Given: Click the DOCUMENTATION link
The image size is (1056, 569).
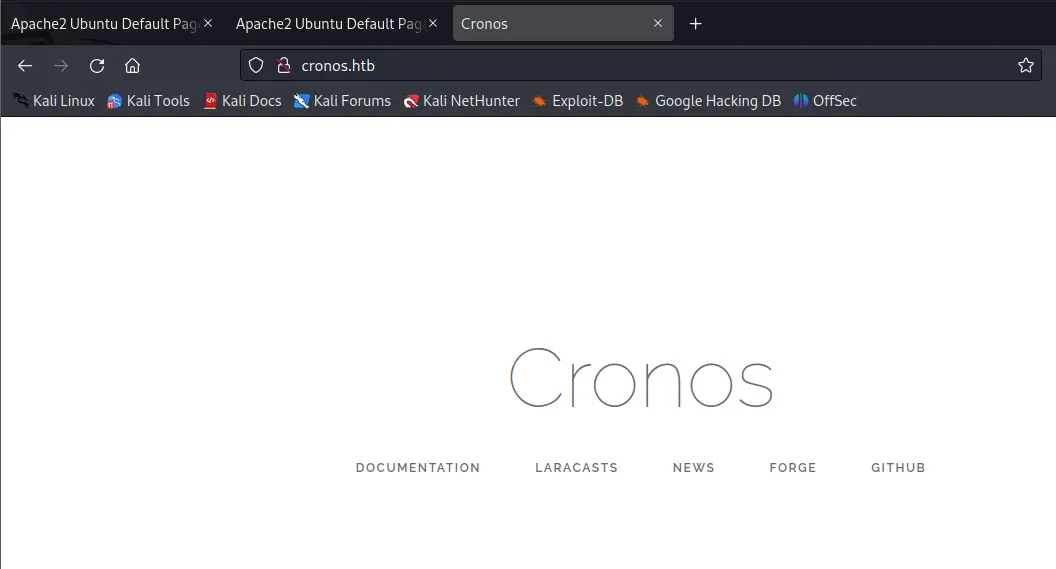Looking at the screenshot, I should coord(418,467).
